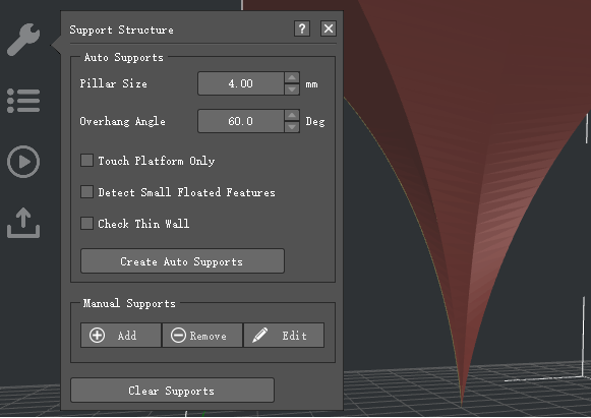Increase Pillar Size with up arrow
Image resolution: width=591 pixels, height=418 pixels.
tap(292, 77)
